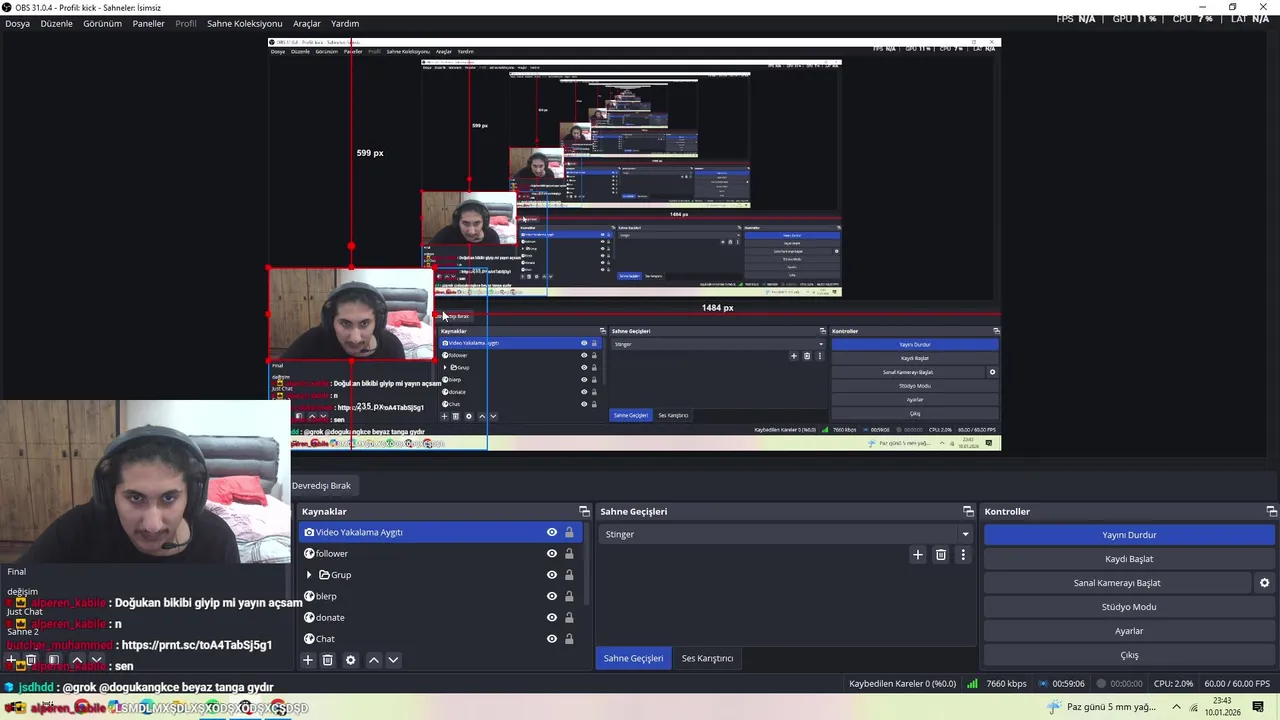This screenshot has height=720, width=1280.
Task: Add a new source in Kaynaklar
Action: tap(308, 660)
